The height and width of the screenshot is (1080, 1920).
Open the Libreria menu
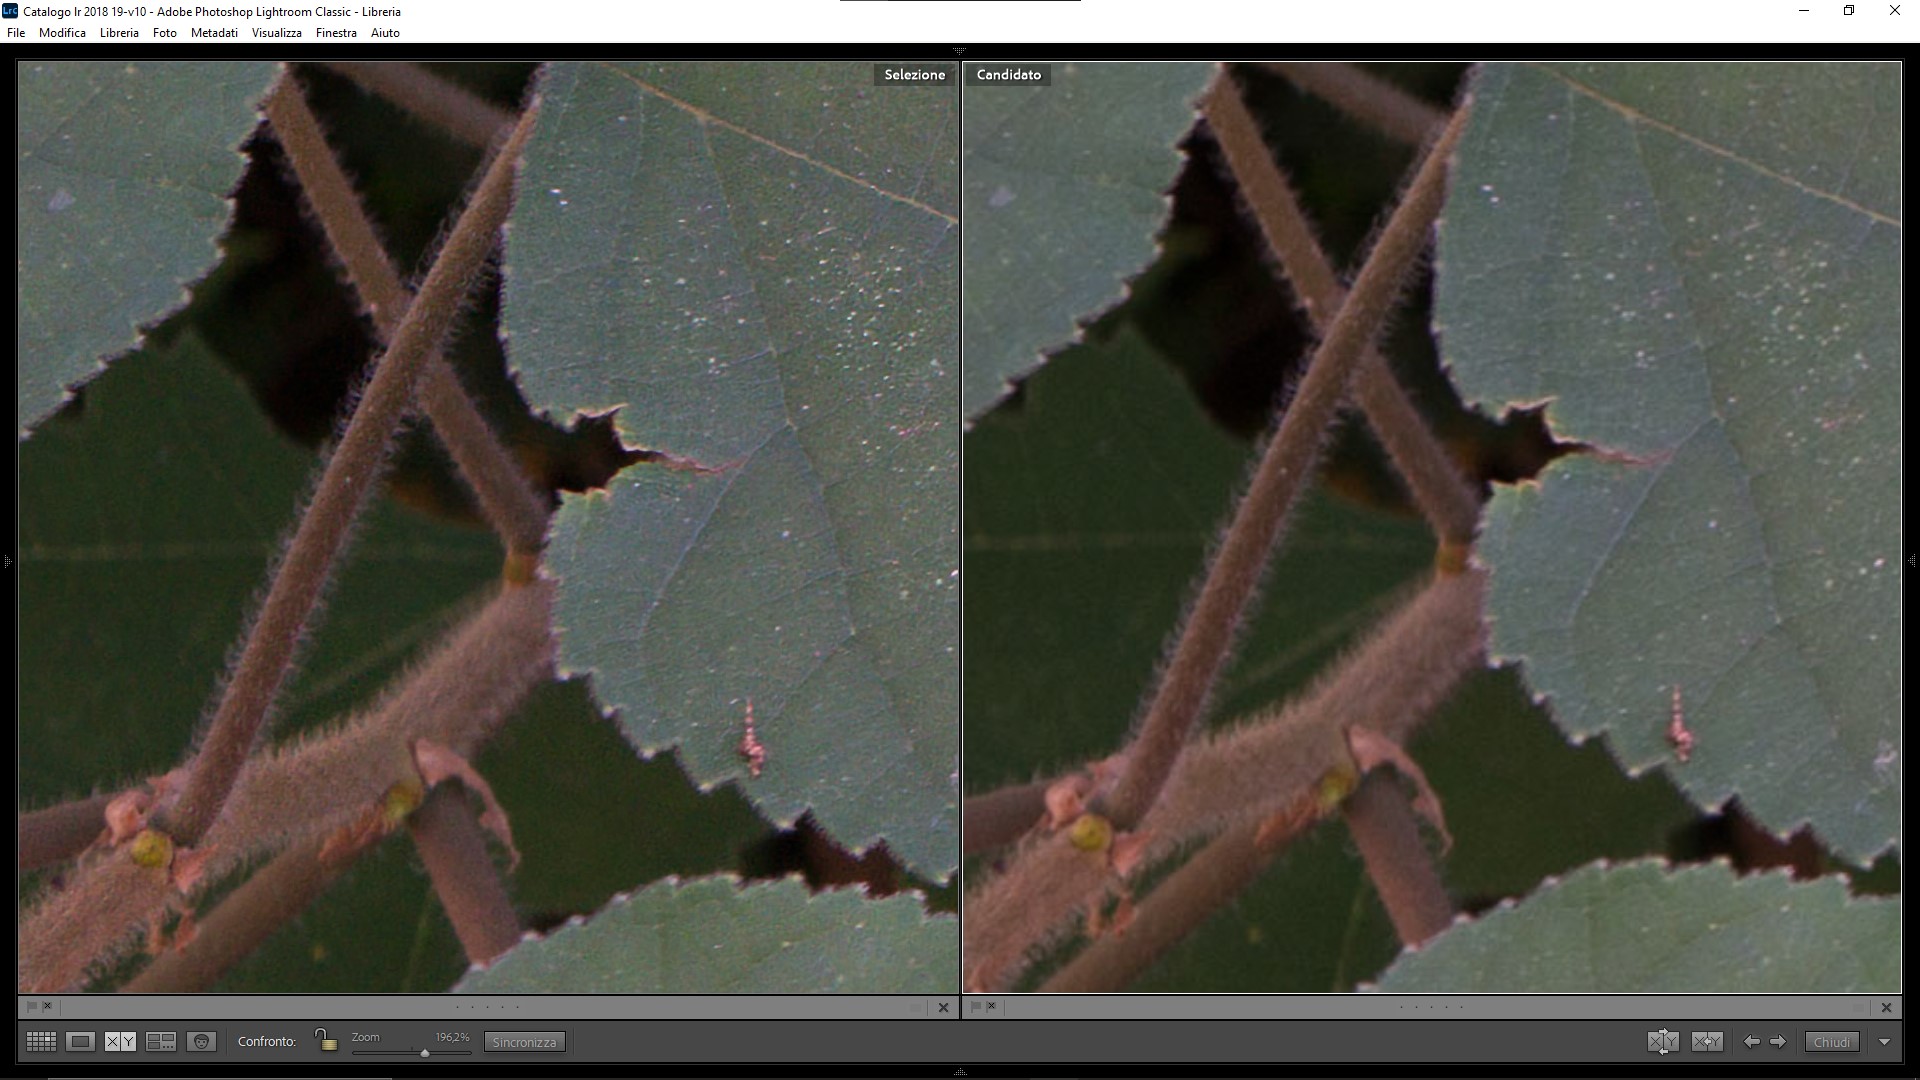[x=119, y=33]
